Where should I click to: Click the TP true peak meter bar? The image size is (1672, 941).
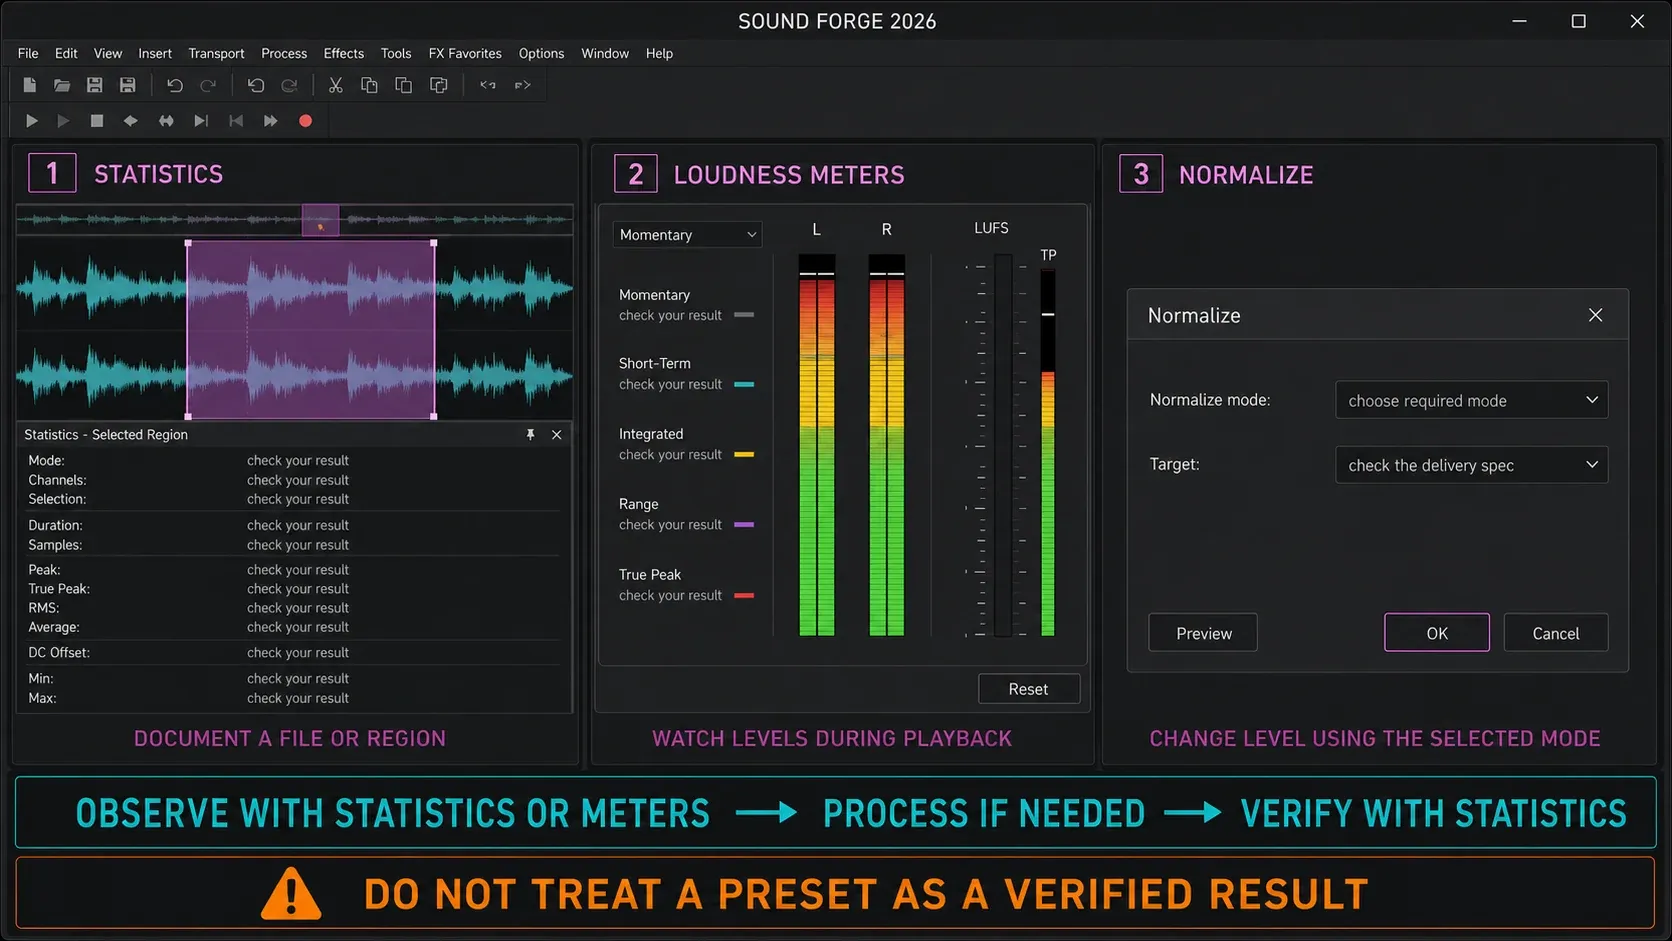pyautogui.click(x=1048, y=452)
